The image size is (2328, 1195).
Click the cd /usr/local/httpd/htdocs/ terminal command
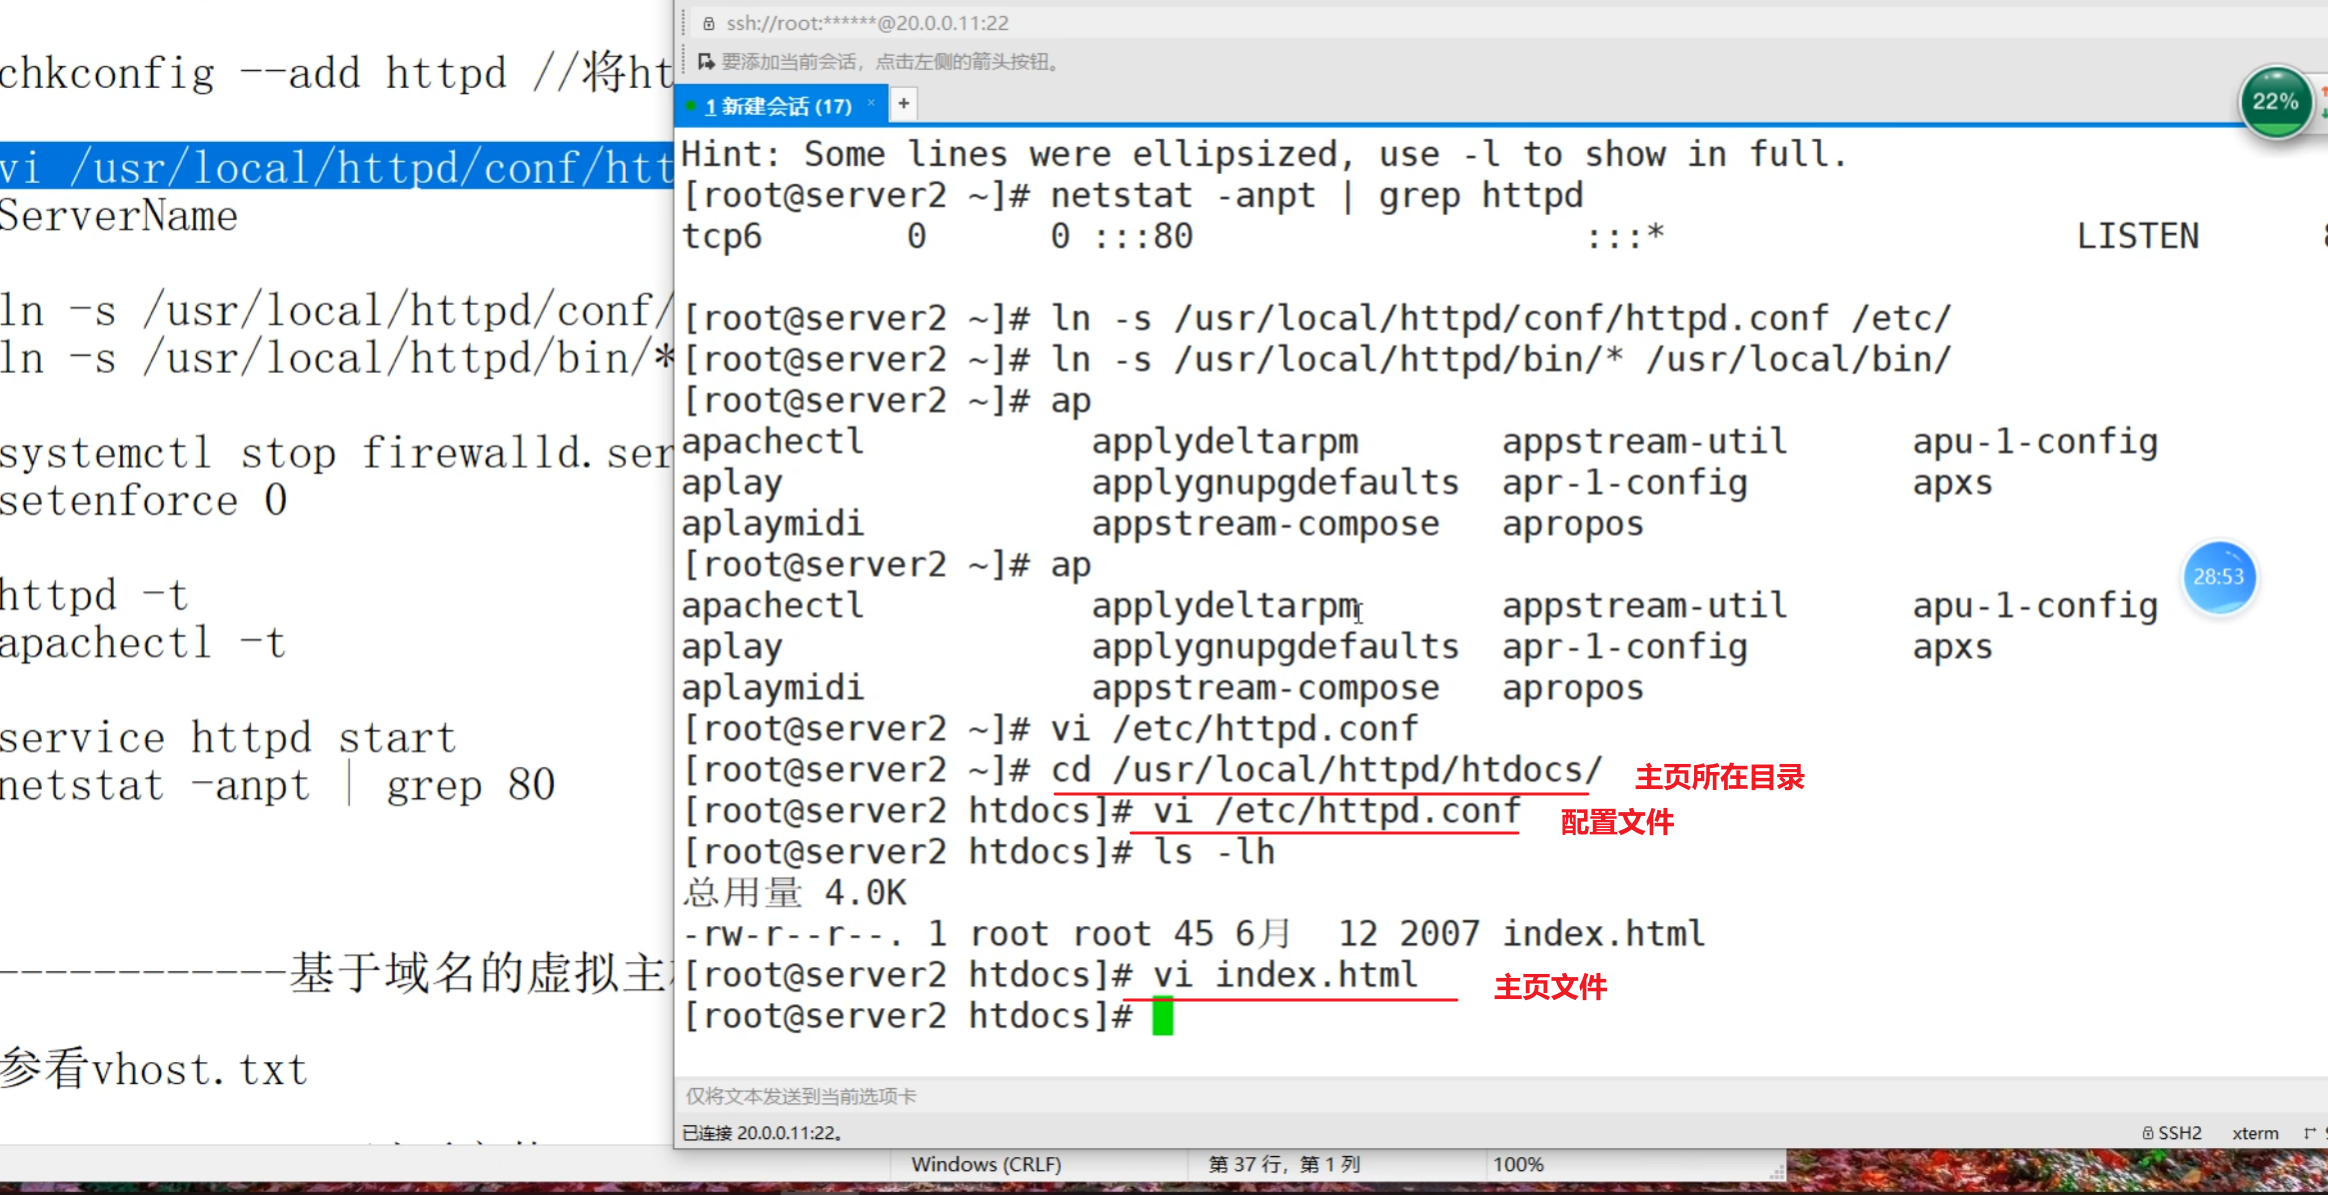[x=1326, y=770]
